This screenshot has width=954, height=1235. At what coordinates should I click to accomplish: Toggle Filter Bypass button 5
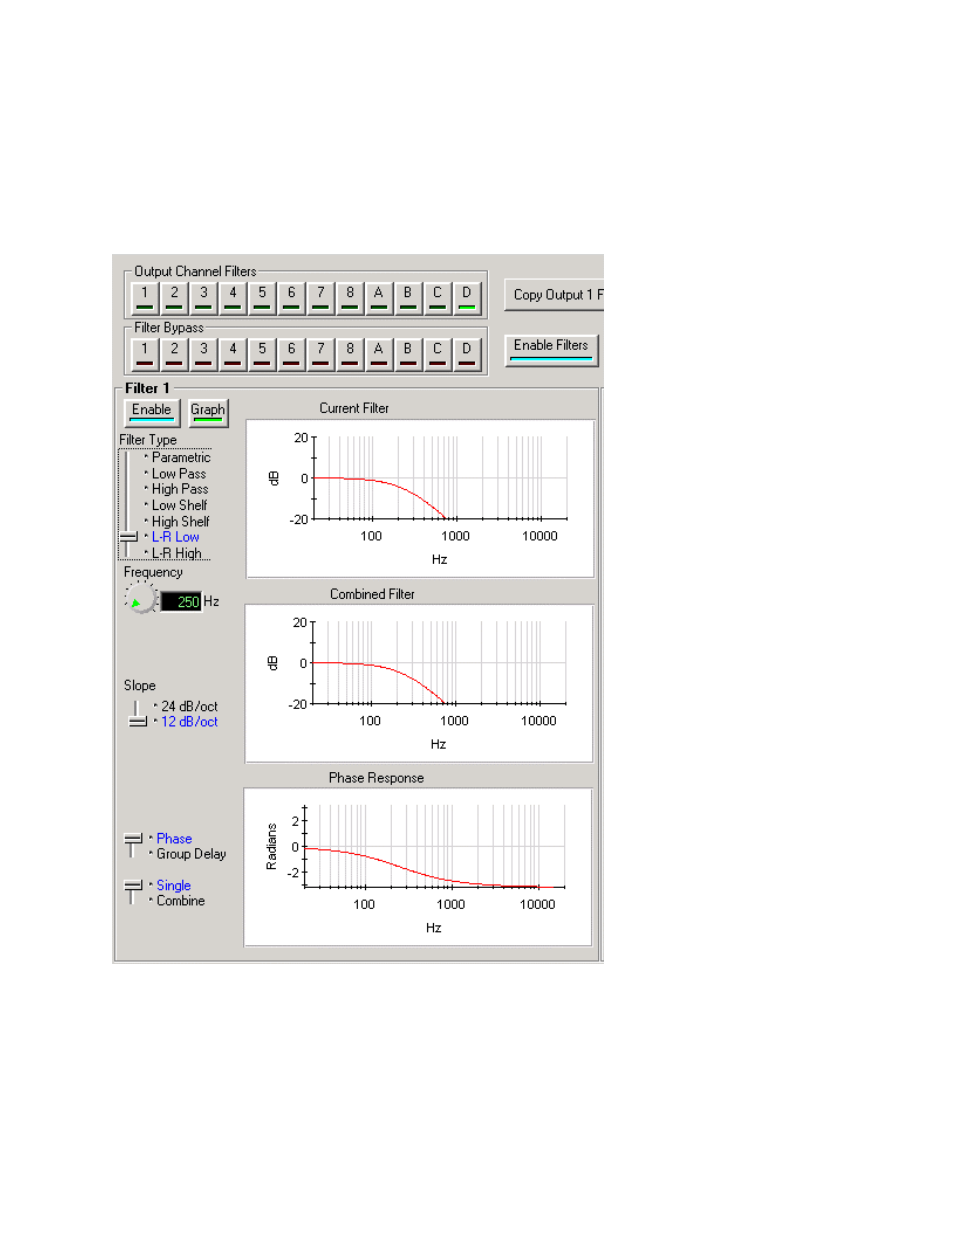[x=262, y=354]
